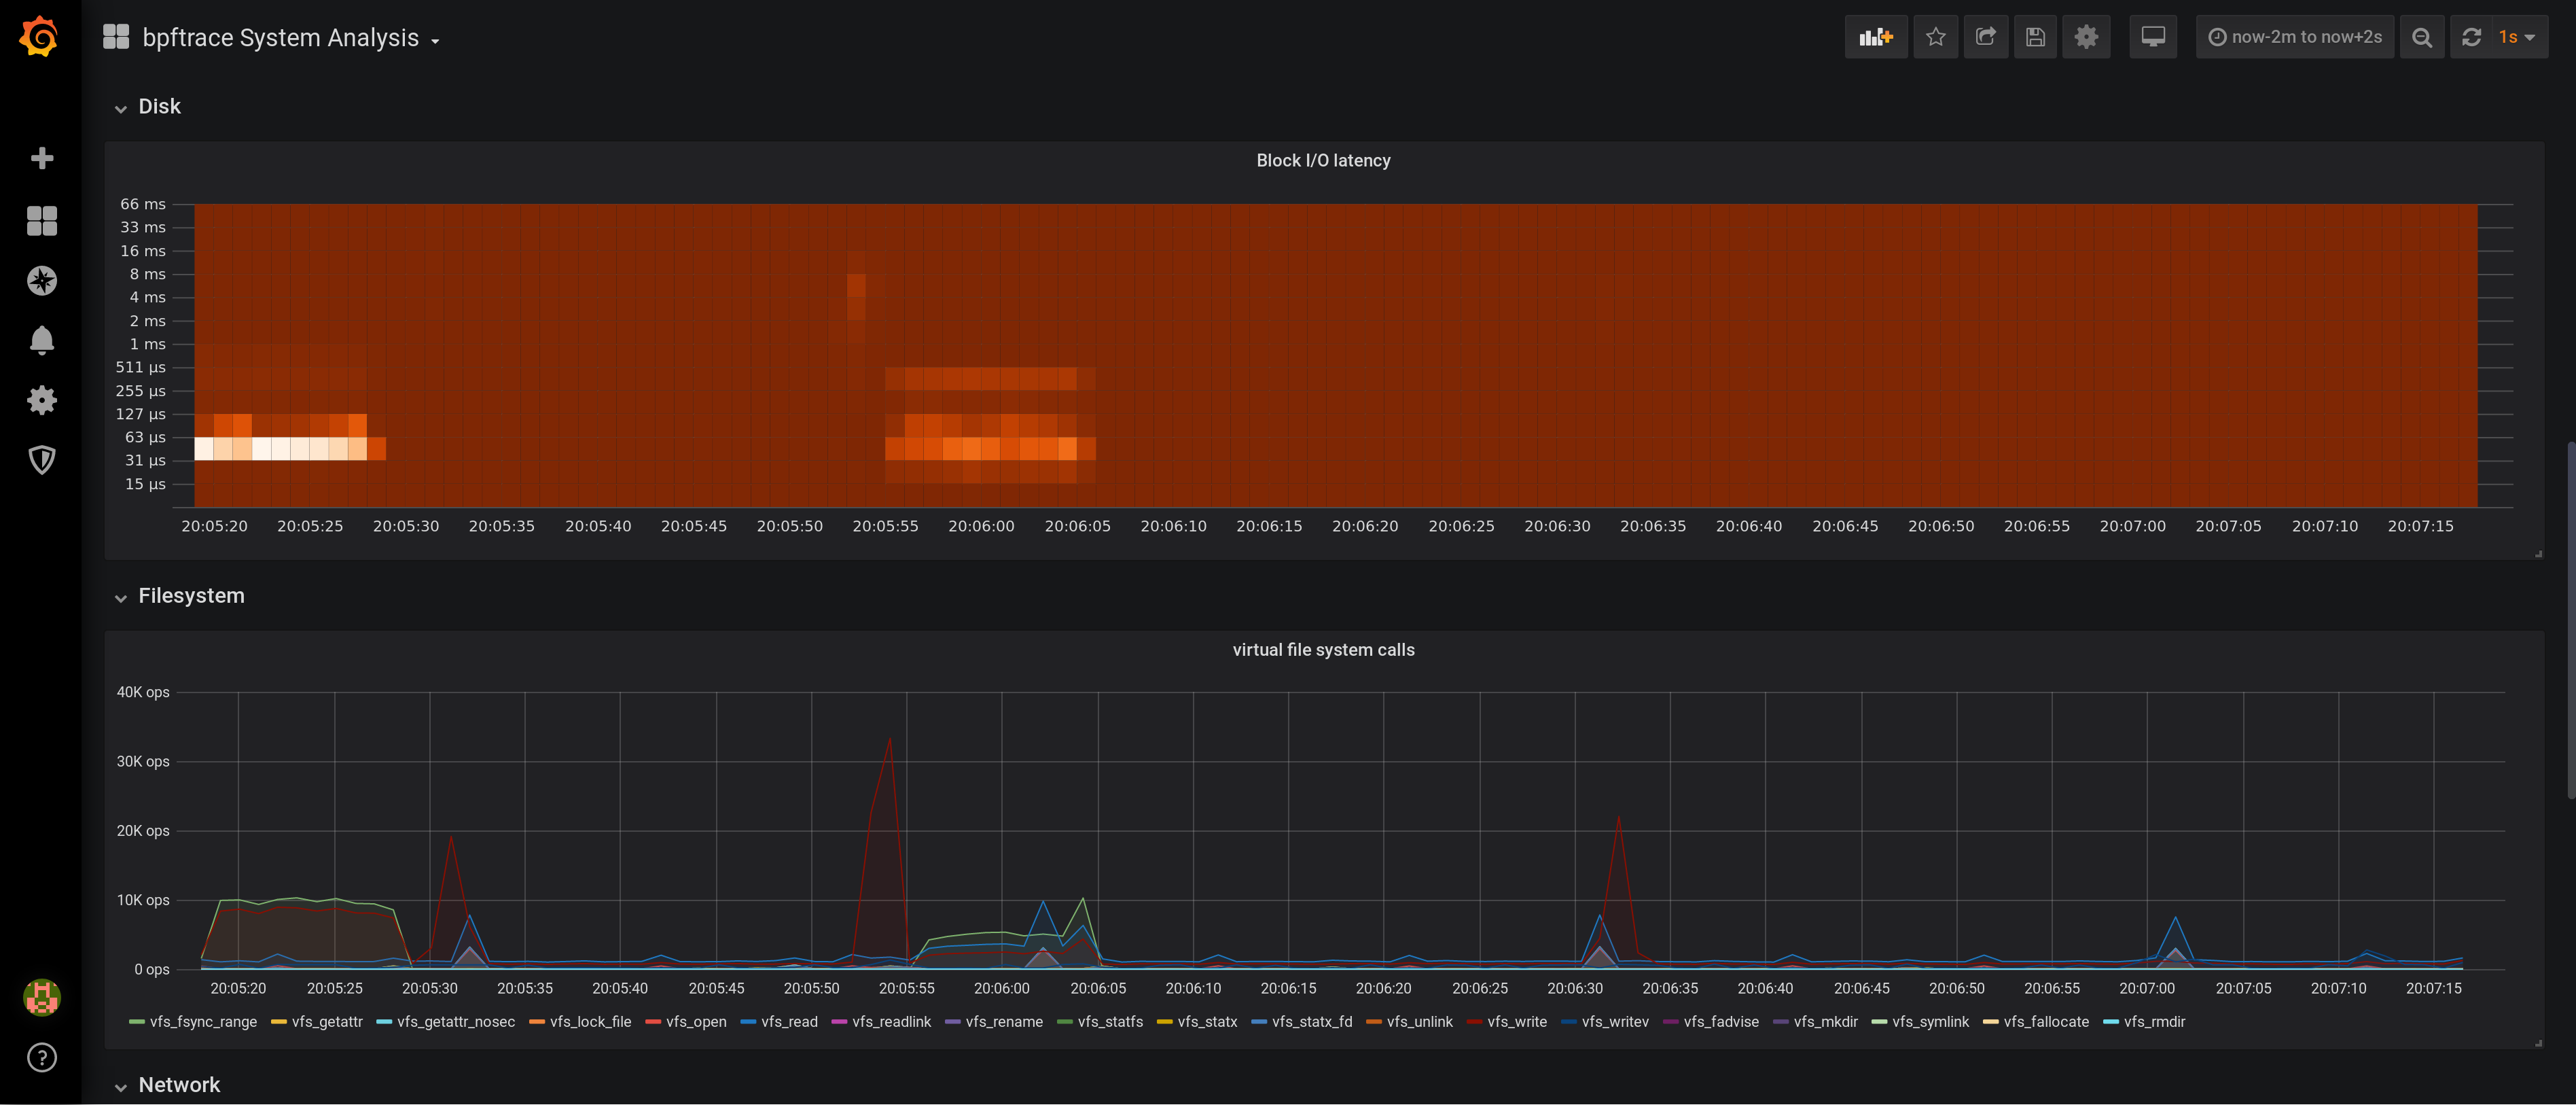Click the zoom out time range icon
Image resolution: width=2576 pixels, height=1105 pixels.
tap(2421, 37)
